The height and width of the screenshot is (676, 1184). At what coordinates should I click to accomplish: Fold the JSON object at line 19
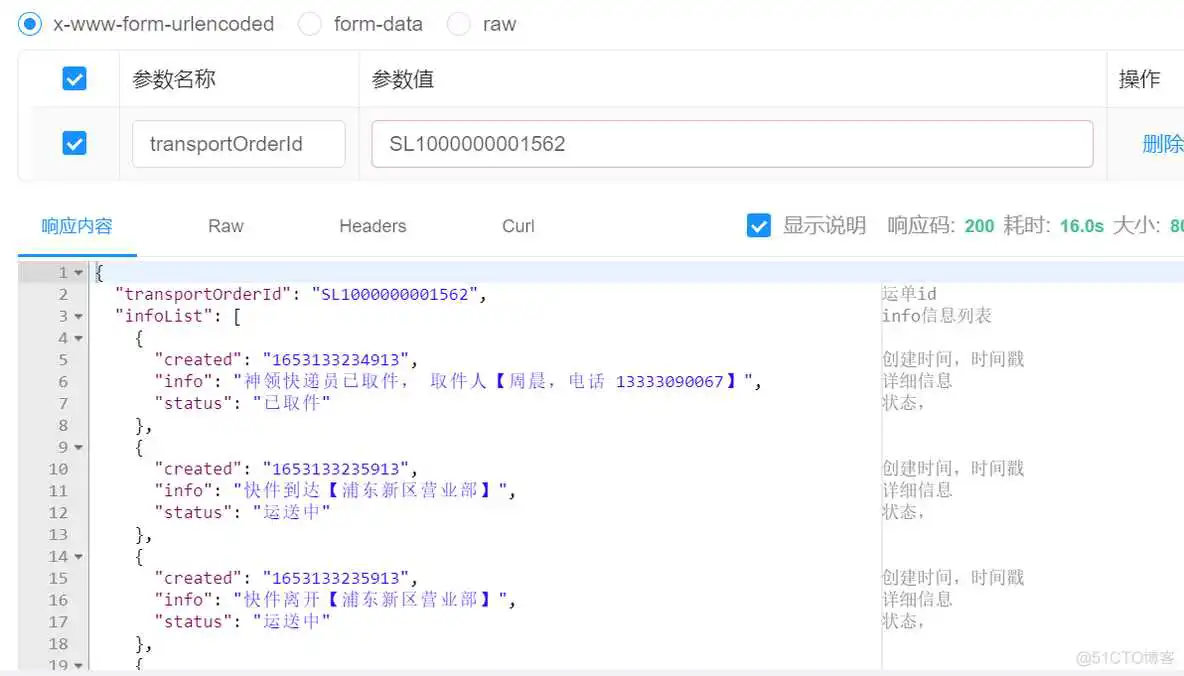78,664
